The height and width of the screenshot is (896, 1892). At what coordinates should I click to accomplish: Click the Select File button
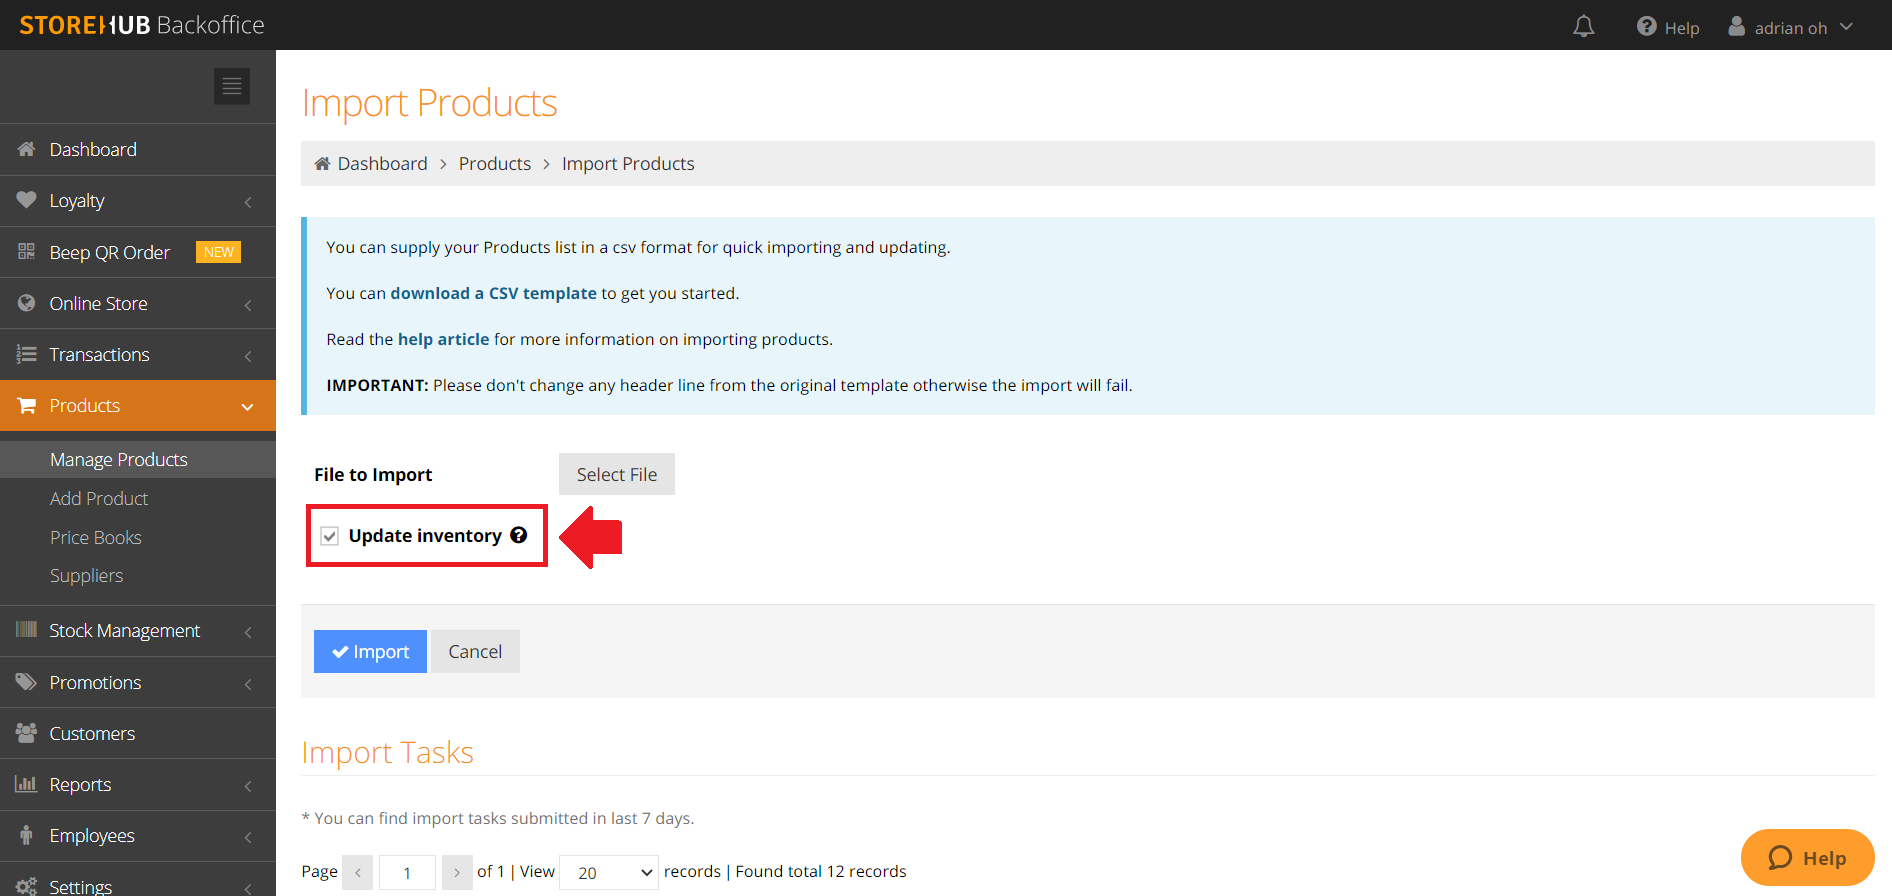point(617,474)
